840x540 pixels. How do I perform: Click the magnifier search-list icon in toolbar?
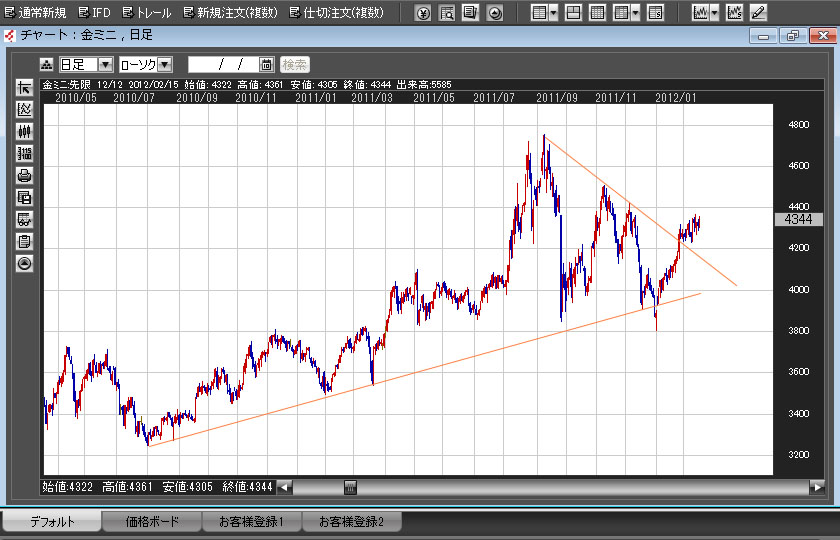(447, 13)
